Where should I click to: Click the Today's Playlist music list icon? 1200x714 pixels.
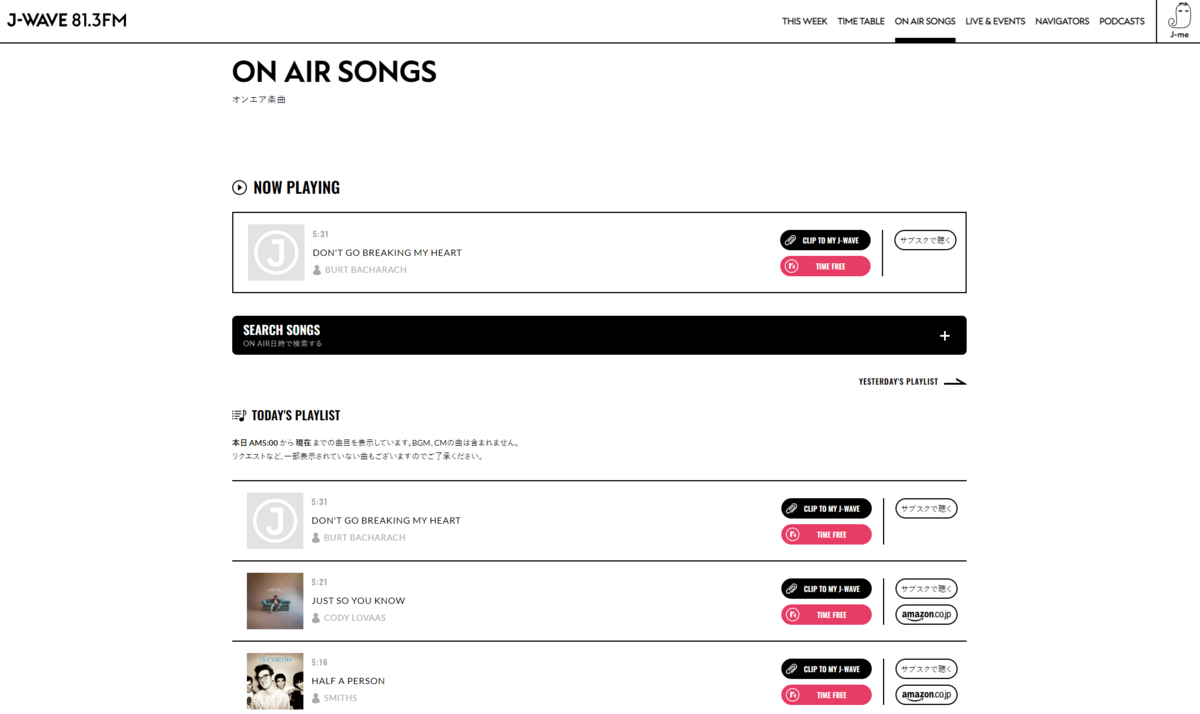pyautogui.click(x=239, y=415)
